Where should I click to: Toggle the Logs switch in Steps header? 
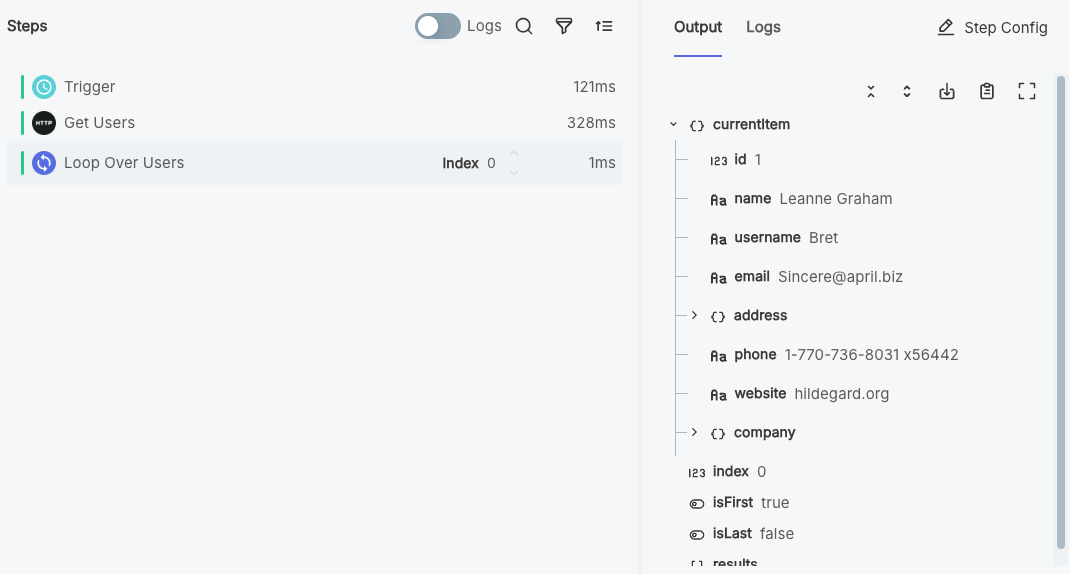coord(438,26)
